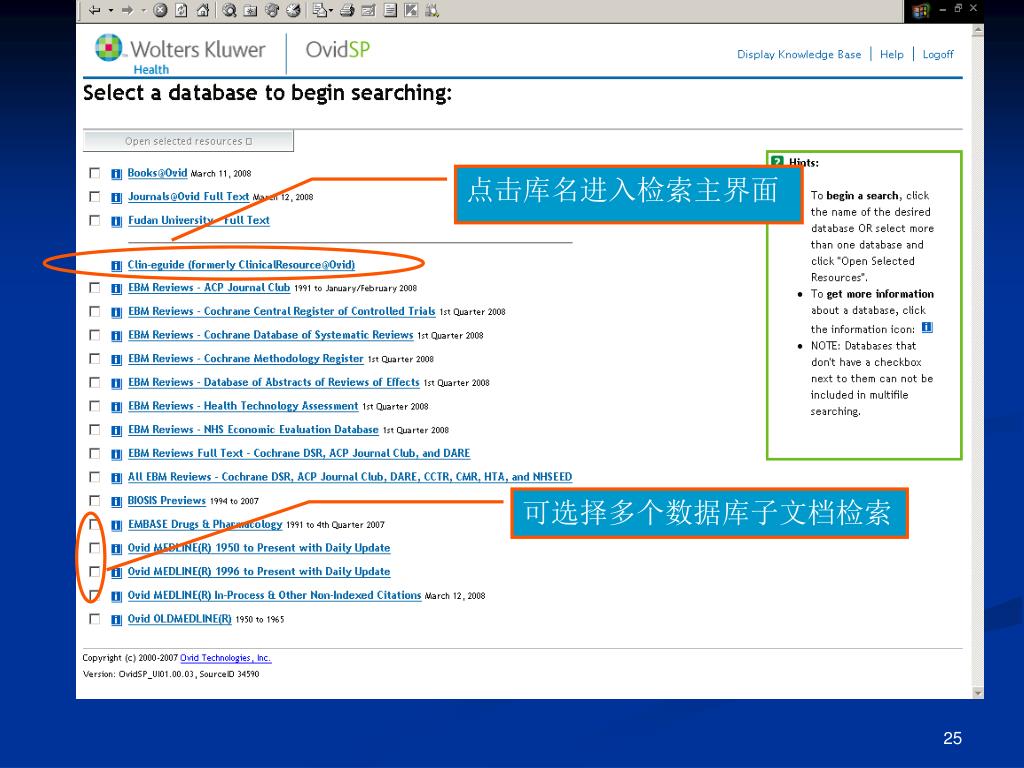Viewport: 1024px width, 768px height.
Task: Open the Help link
Action: (x=891, y=54)
